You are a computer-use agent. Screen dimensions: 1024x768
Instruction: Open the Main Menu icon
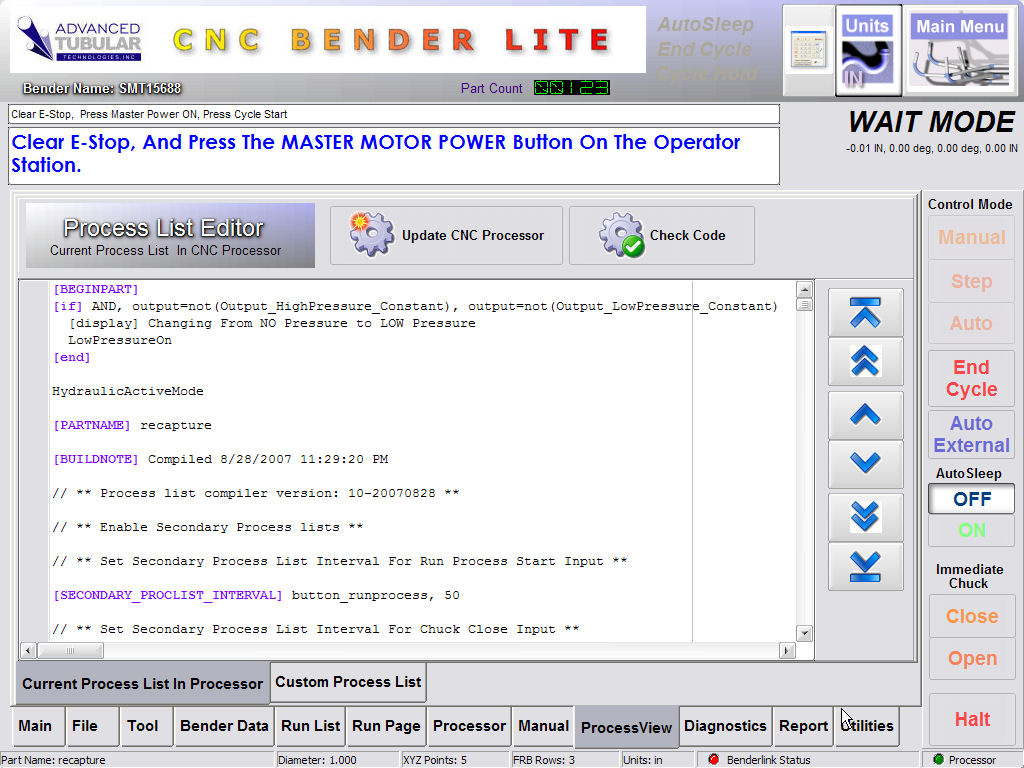pos(960,51)
